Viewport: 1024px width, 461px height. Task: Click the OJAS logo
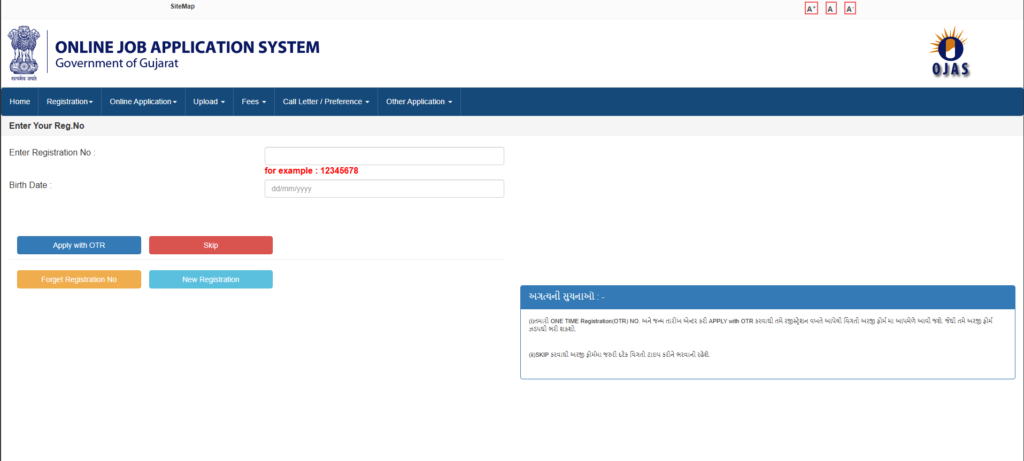947,53
